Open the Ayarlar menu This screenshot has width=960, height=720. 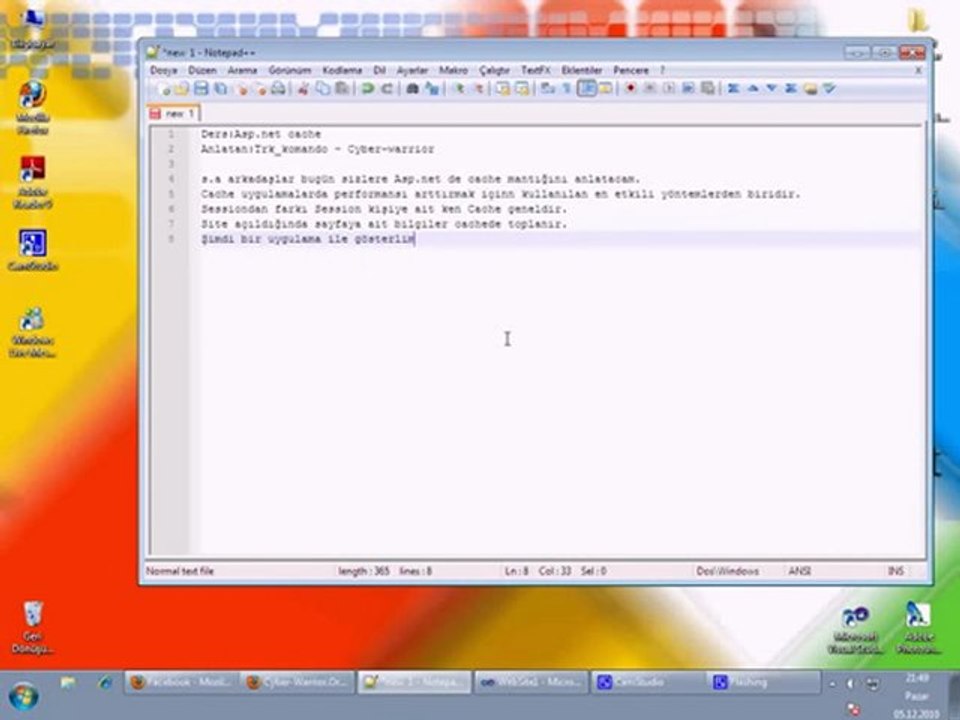click(412, 70)
